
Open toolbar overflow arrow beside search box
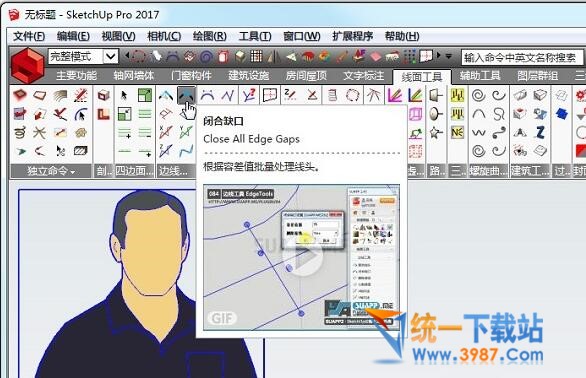point(448,56)
